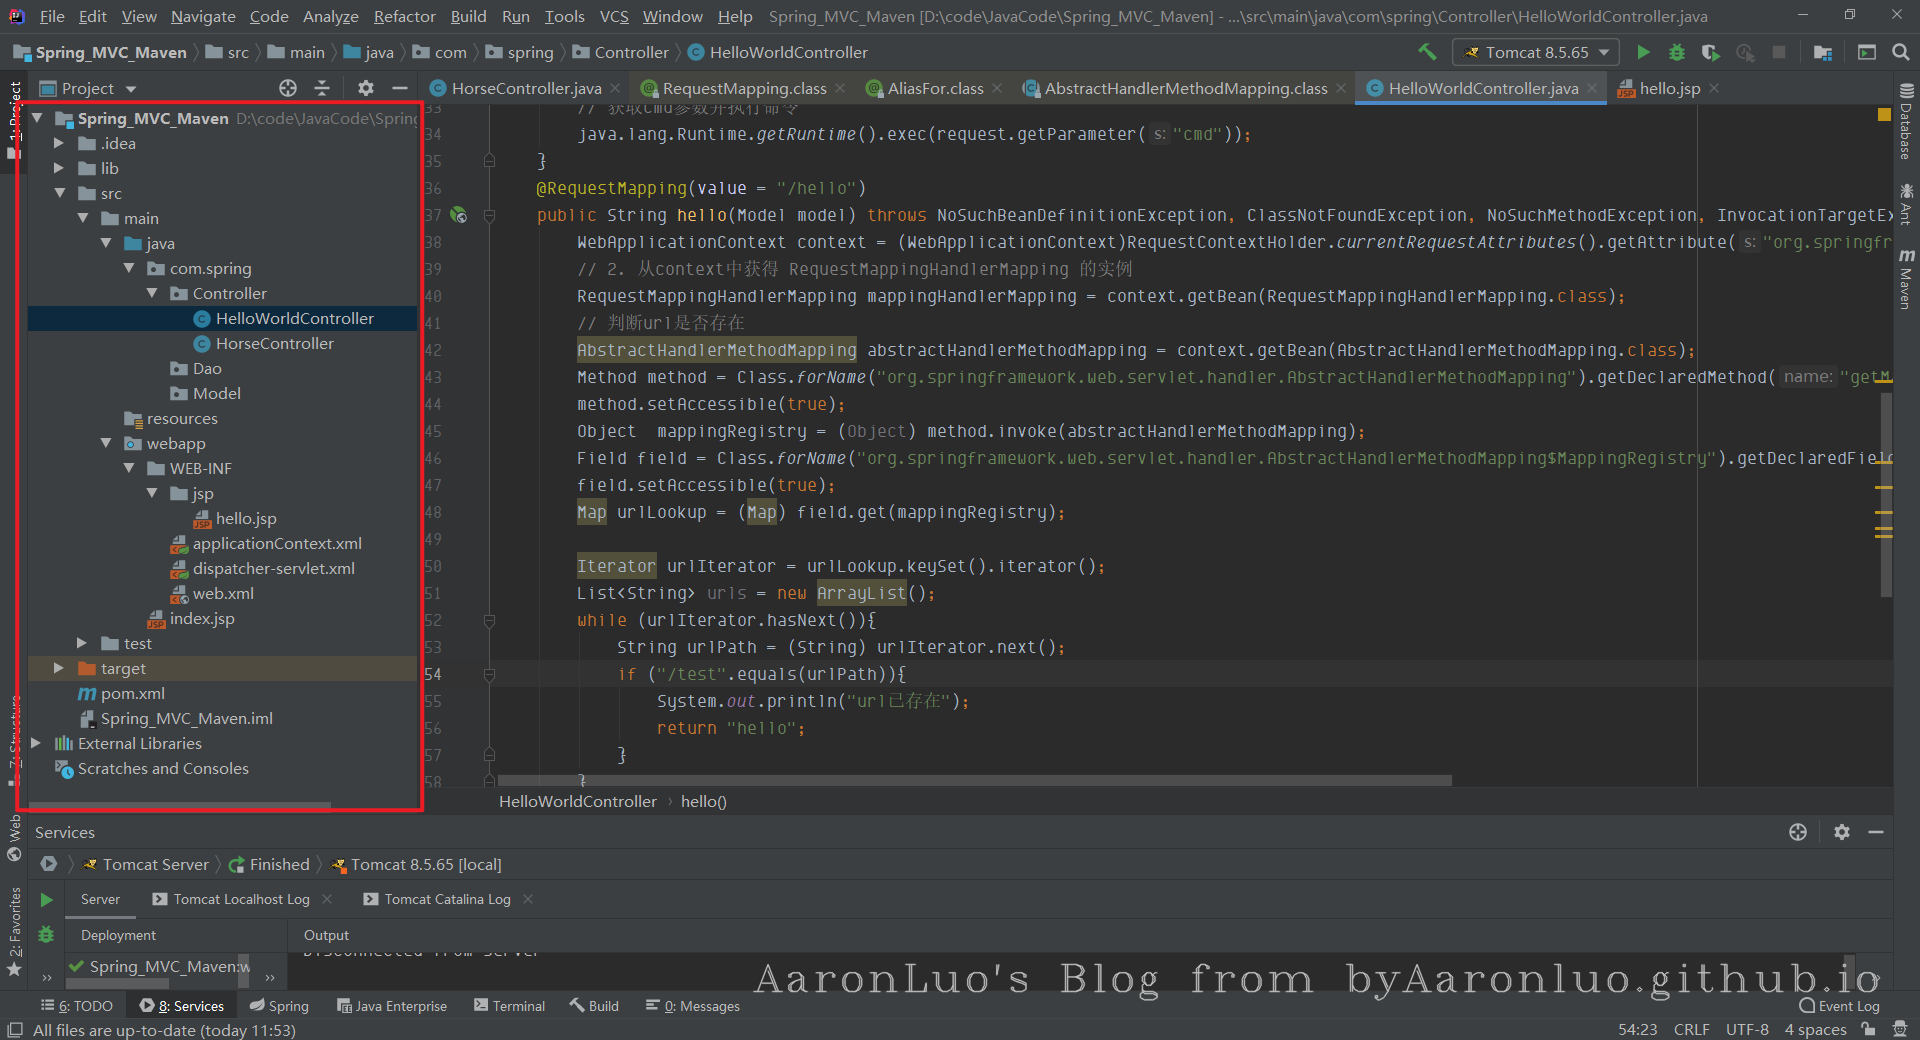Expand the lib folder
1920x1040 pixels.
click(x=59, y=168)
